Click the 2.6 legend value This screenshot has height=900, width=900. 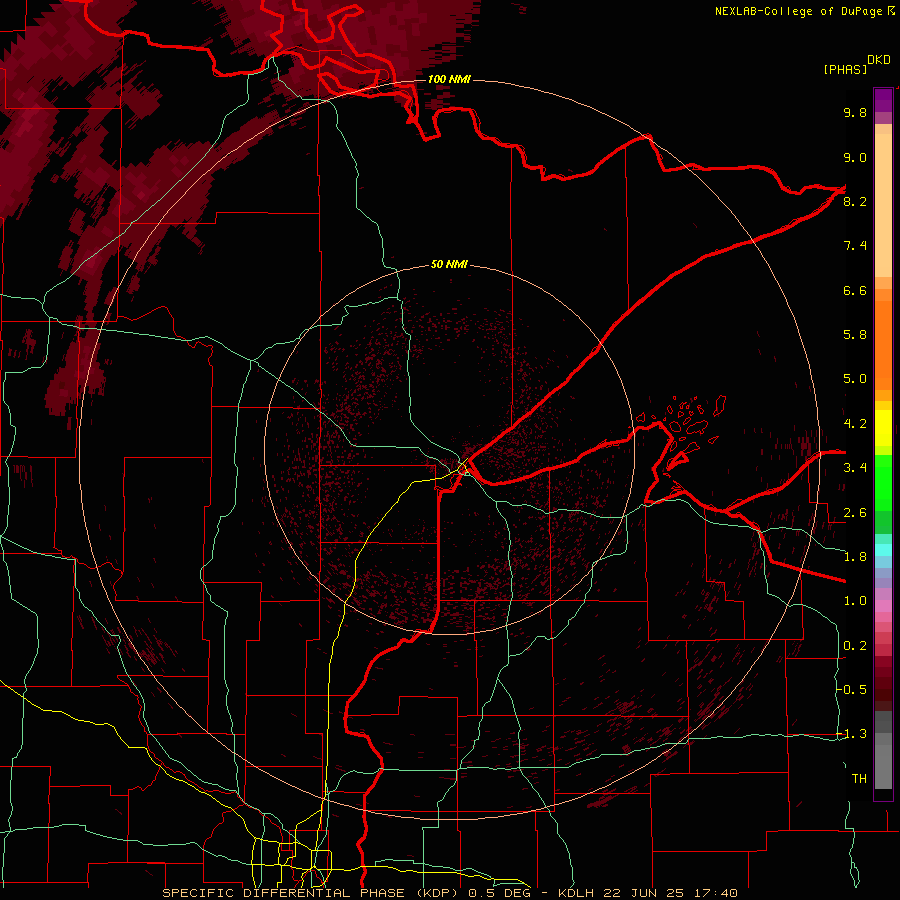coord(855,513)
